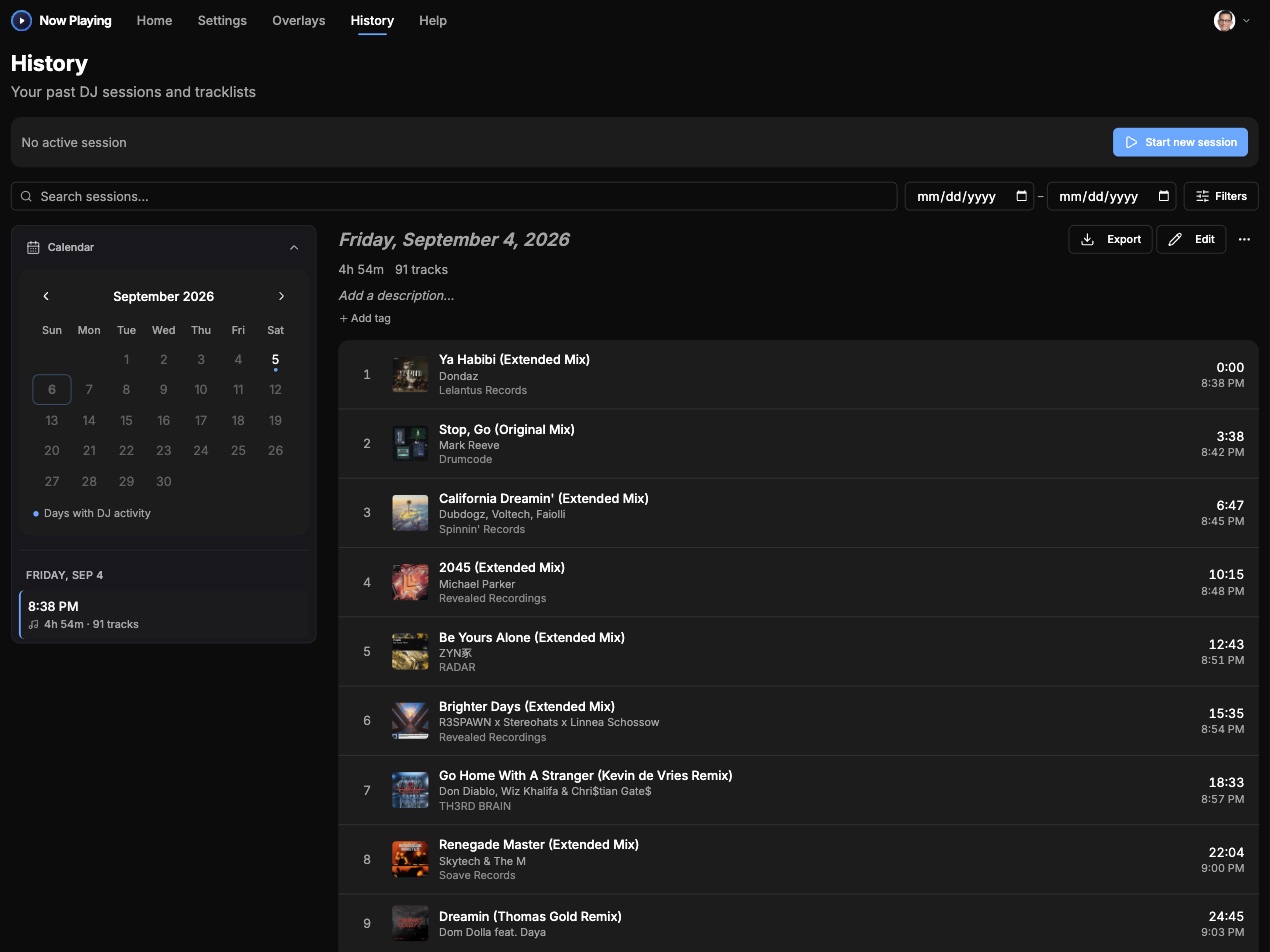Screen dimensions: 1270x952
Task: Click session title Friday, September 4, 2026
Action: [454, 239]
